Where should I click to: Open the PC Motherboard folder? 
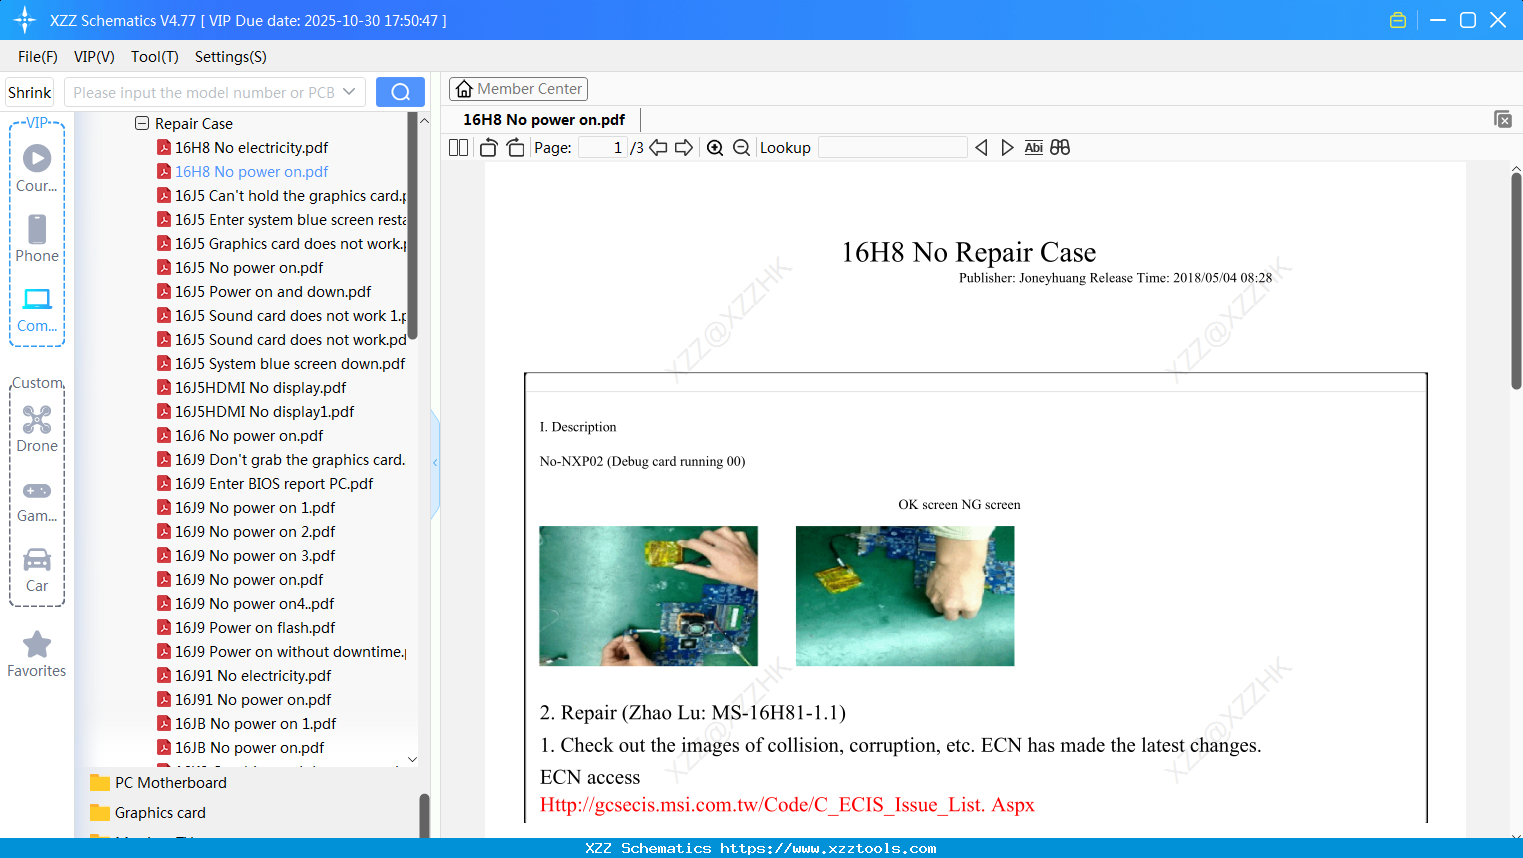[158, 783]
